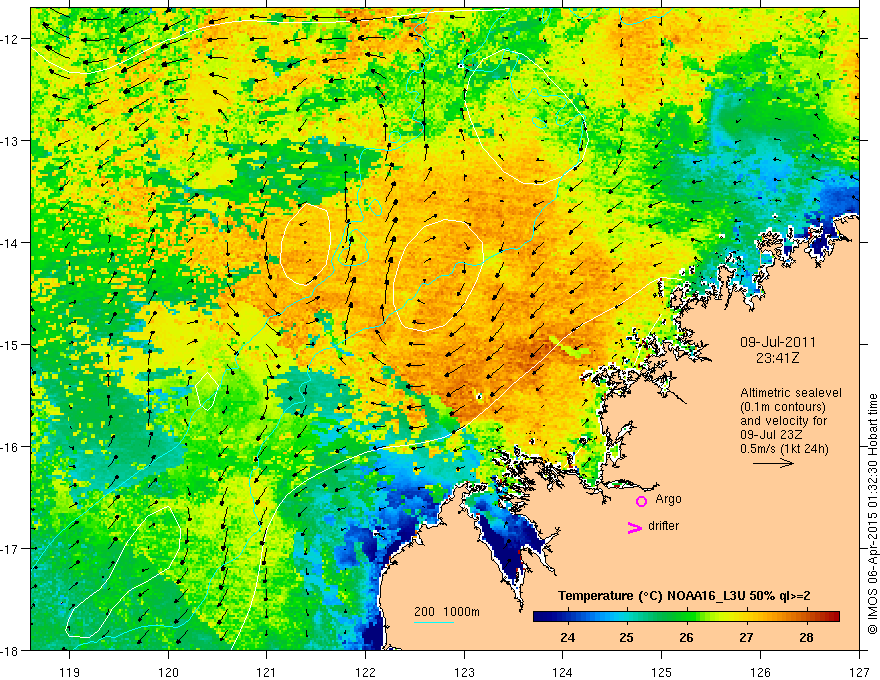Click the 'drifter' legend label
880x680 pixels.
663,526
